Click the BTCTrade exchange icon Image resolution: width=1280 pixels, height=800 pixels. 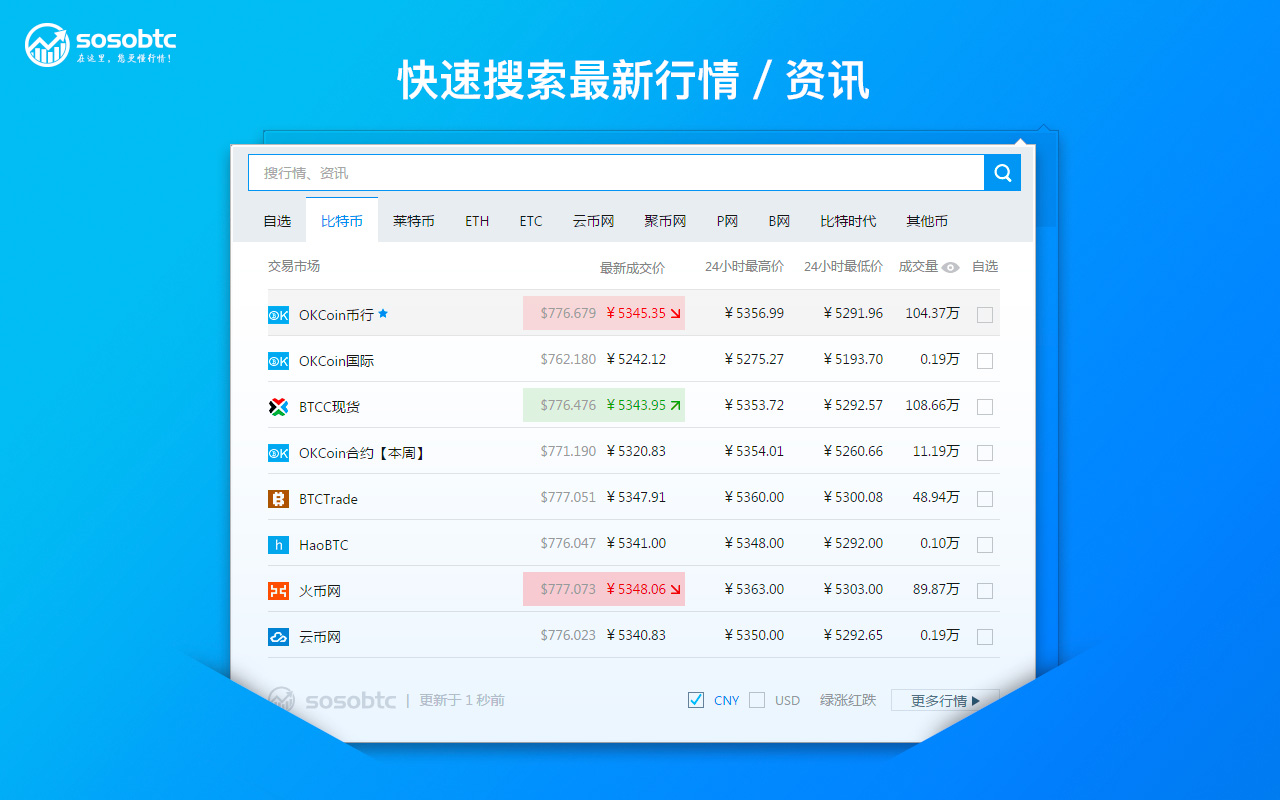pyautogui.click(x=278, y=499)
